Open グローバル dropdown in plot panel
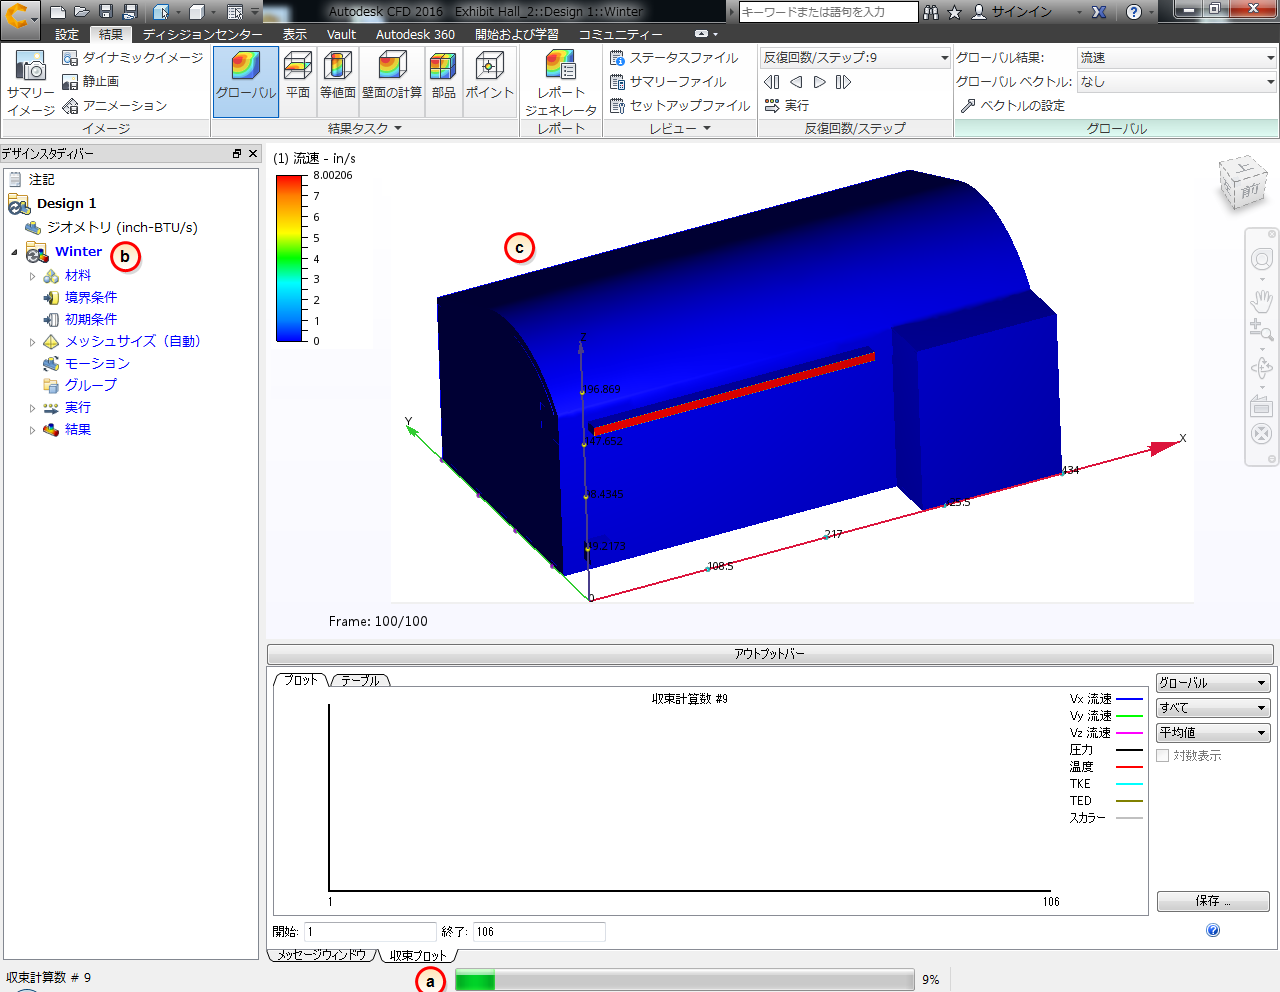 click(1213, 683)
